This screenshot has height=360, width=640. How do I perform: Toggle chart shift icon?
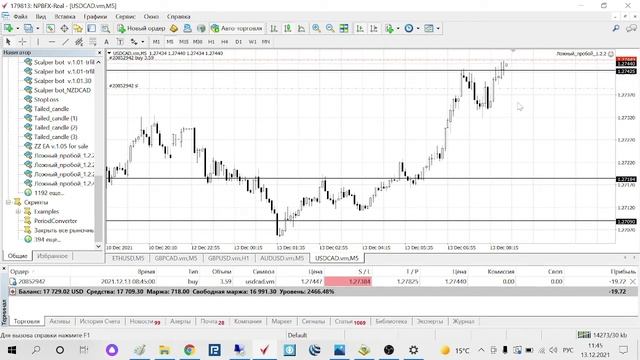pyautogui.click(x=373, y=28)
